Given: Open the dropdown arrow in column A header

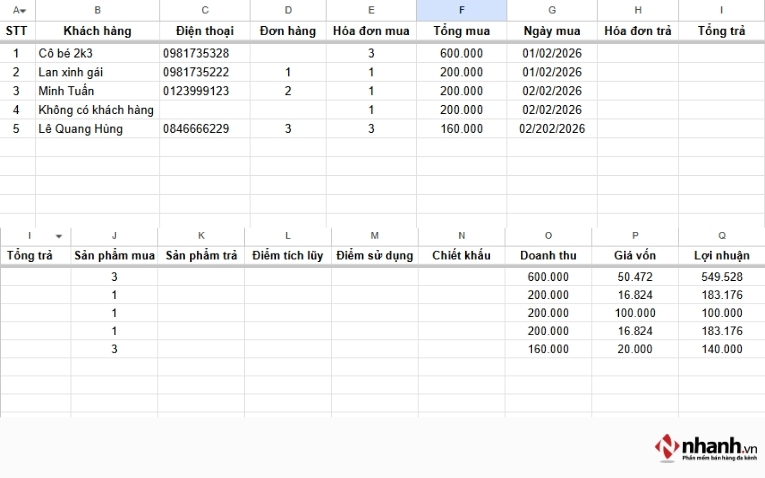Looking at the screenshot, I should point(23,10).
